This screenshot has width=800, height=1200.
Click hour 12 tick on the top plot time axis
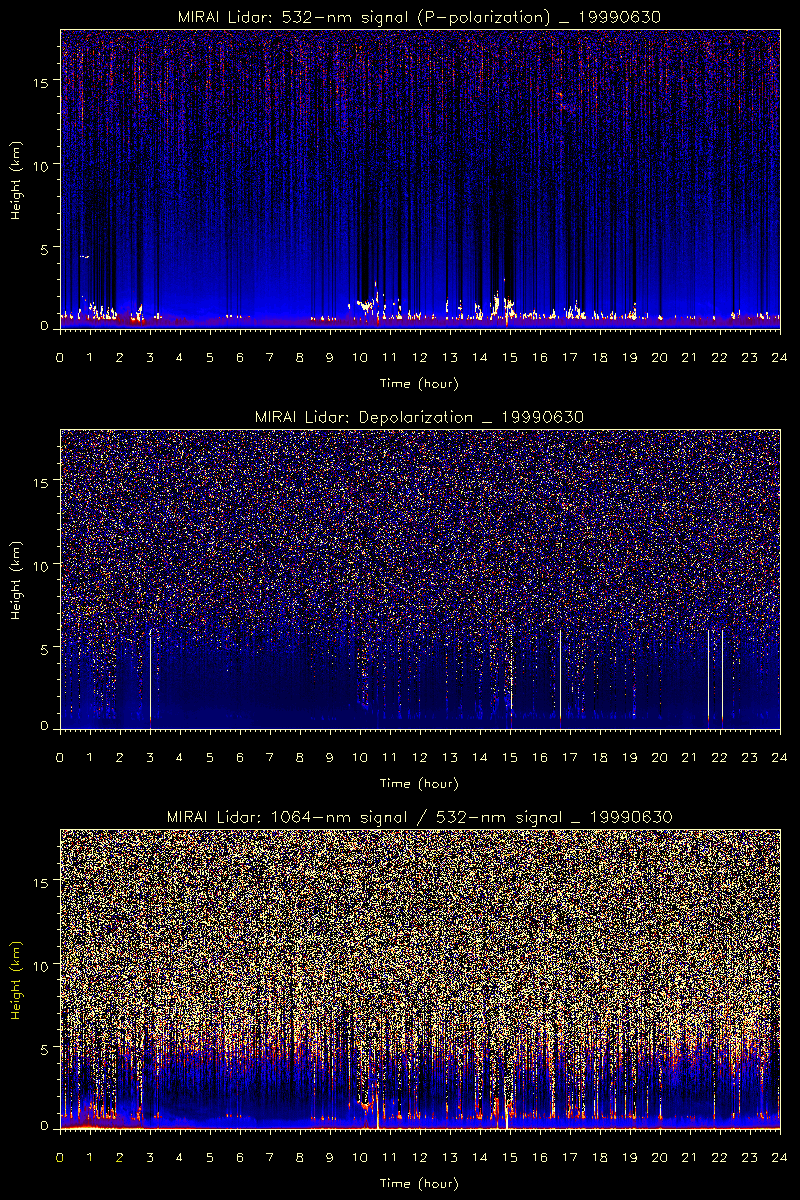point(420,357)
